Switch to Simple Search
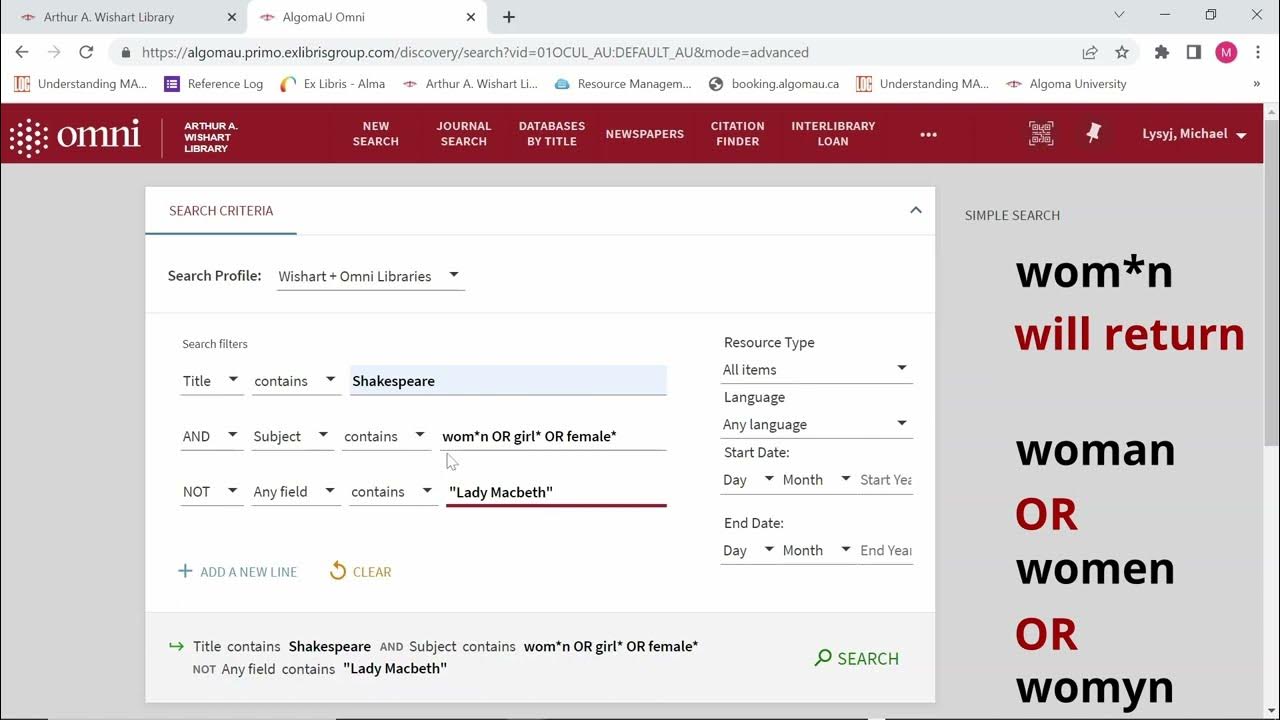 [x=1012, y=215]
